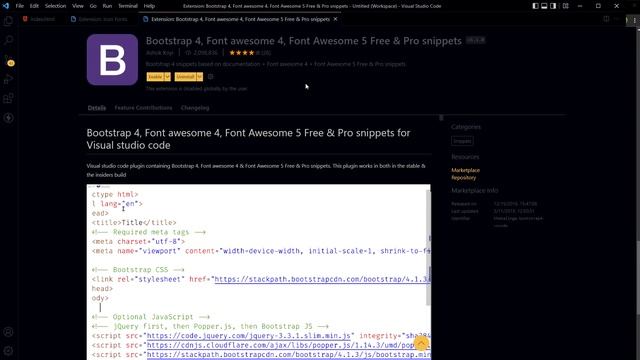
Task: Open the Edit menu
Action: 34,6
